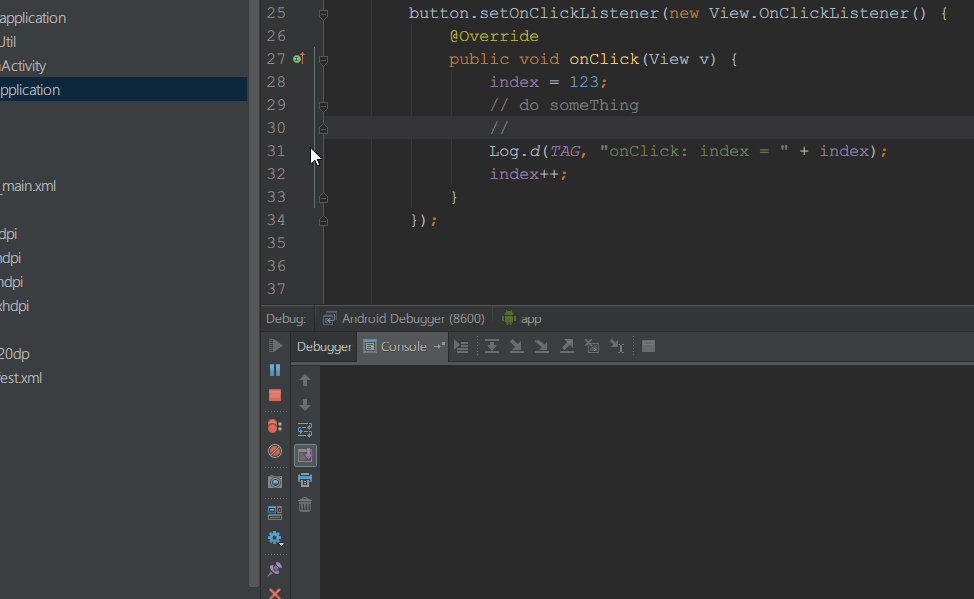
Task: Switch to the Debugger tab
Action: point(323,346)
